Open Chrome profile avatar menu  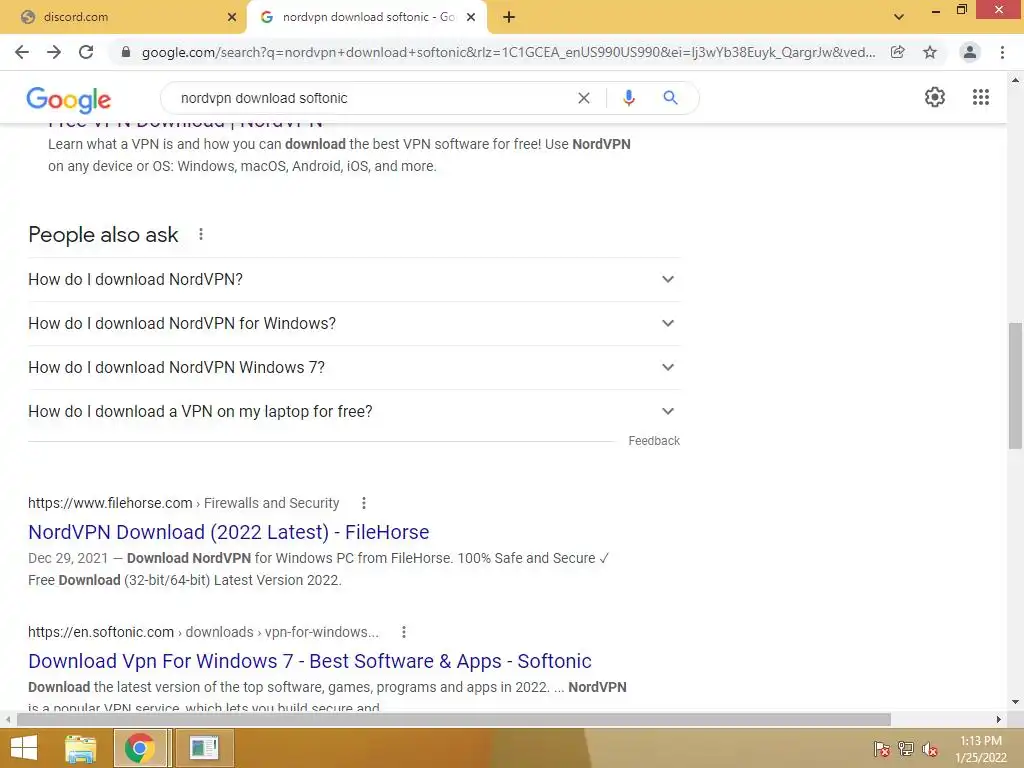click(970, 52)
